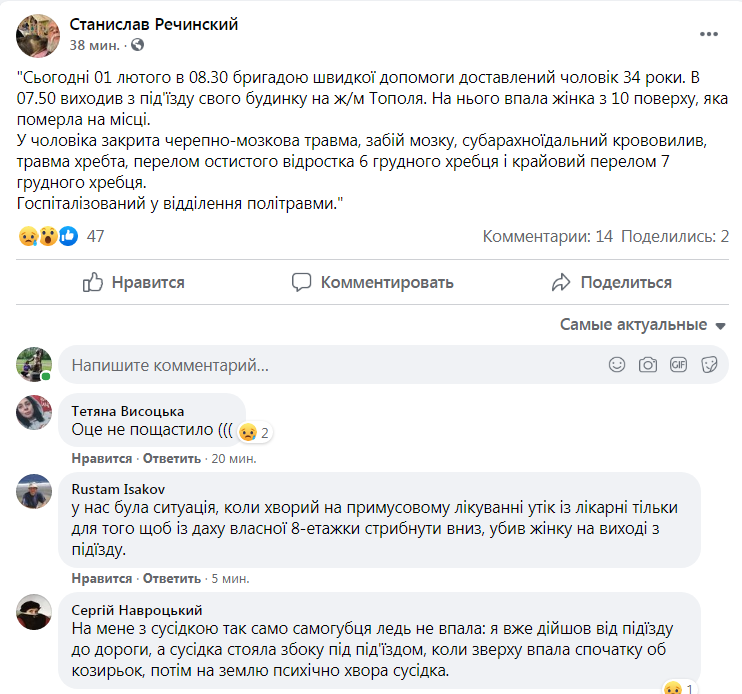Image resolution: width=742 pixels, height=694 pixels.
Task: Attach a photo using the camera icon
Action: pyautogui.click(x=648, y=365)
